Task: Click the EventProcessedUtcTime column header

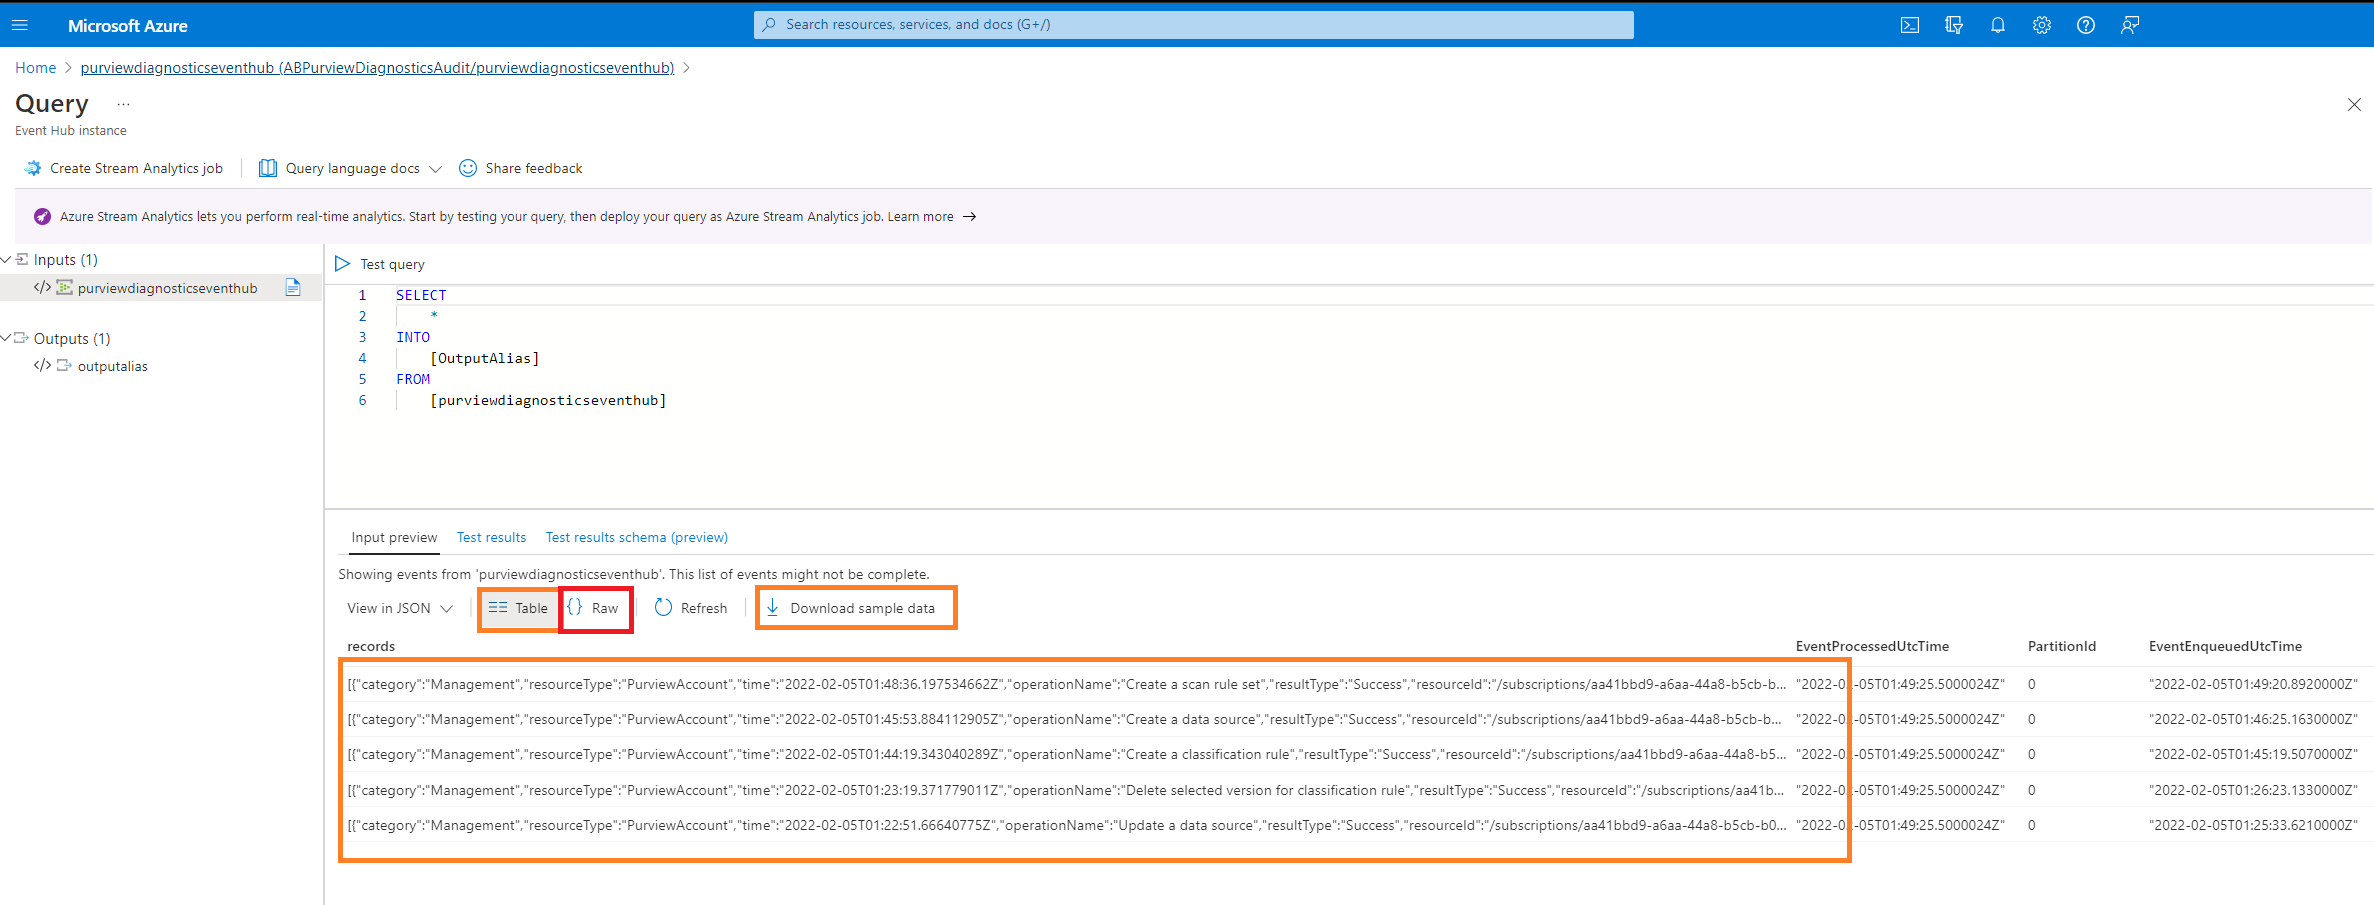Action: coord(1872,646)
